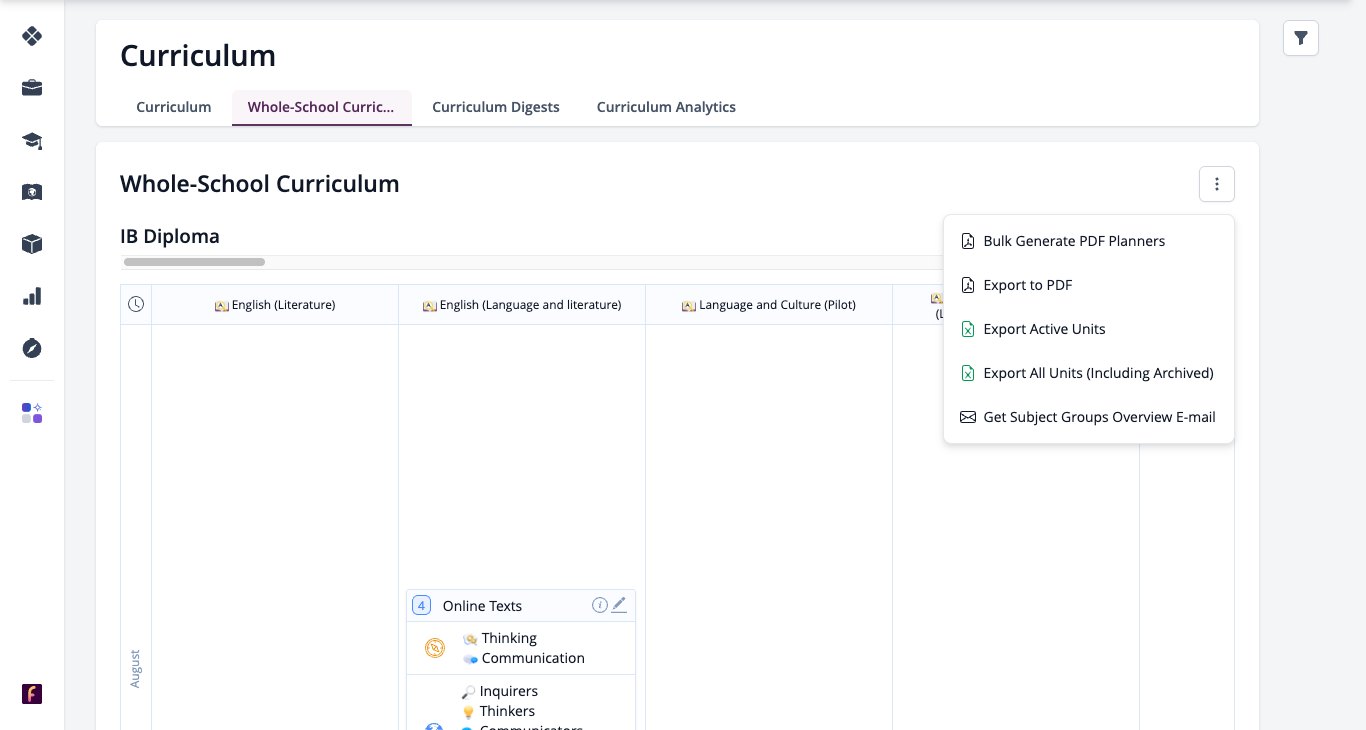
Task: Switch to Curriculum Analytics tab
Action: pyautogui.click(x=666, y=107)
